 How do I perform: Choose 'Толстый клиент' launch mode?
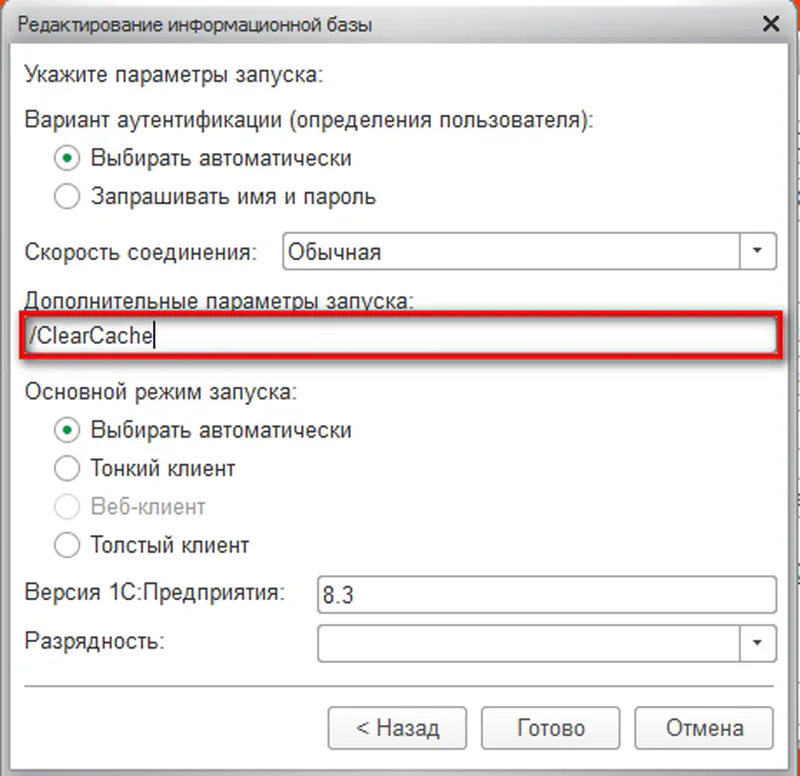[x=67, y=545]
